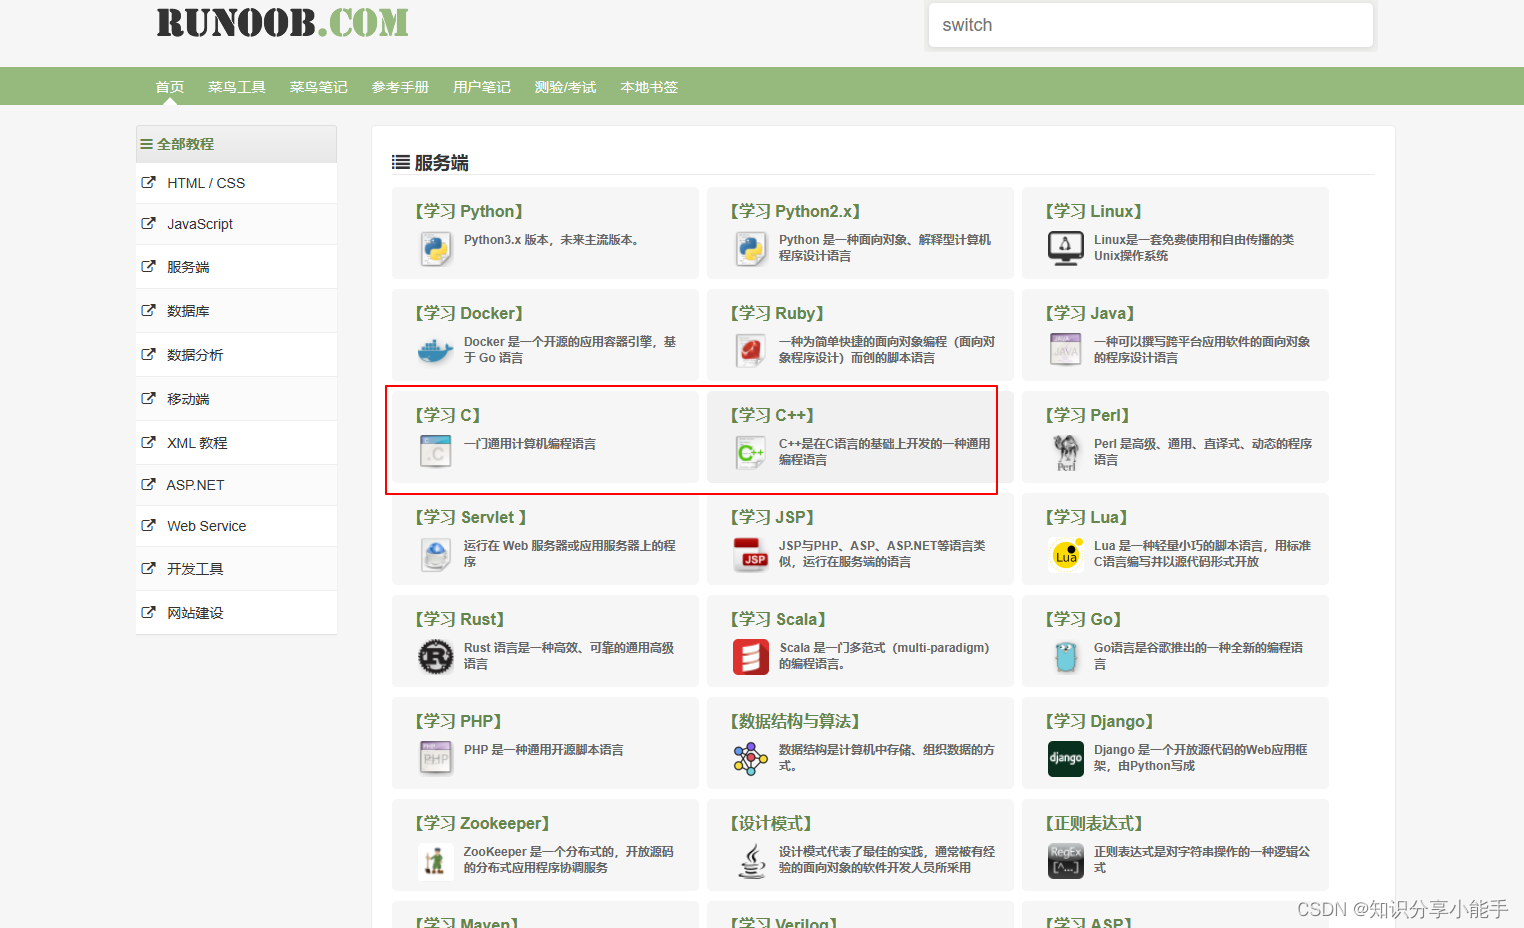Click the 全部教程 sidebar header

click(x=236, y=144)
